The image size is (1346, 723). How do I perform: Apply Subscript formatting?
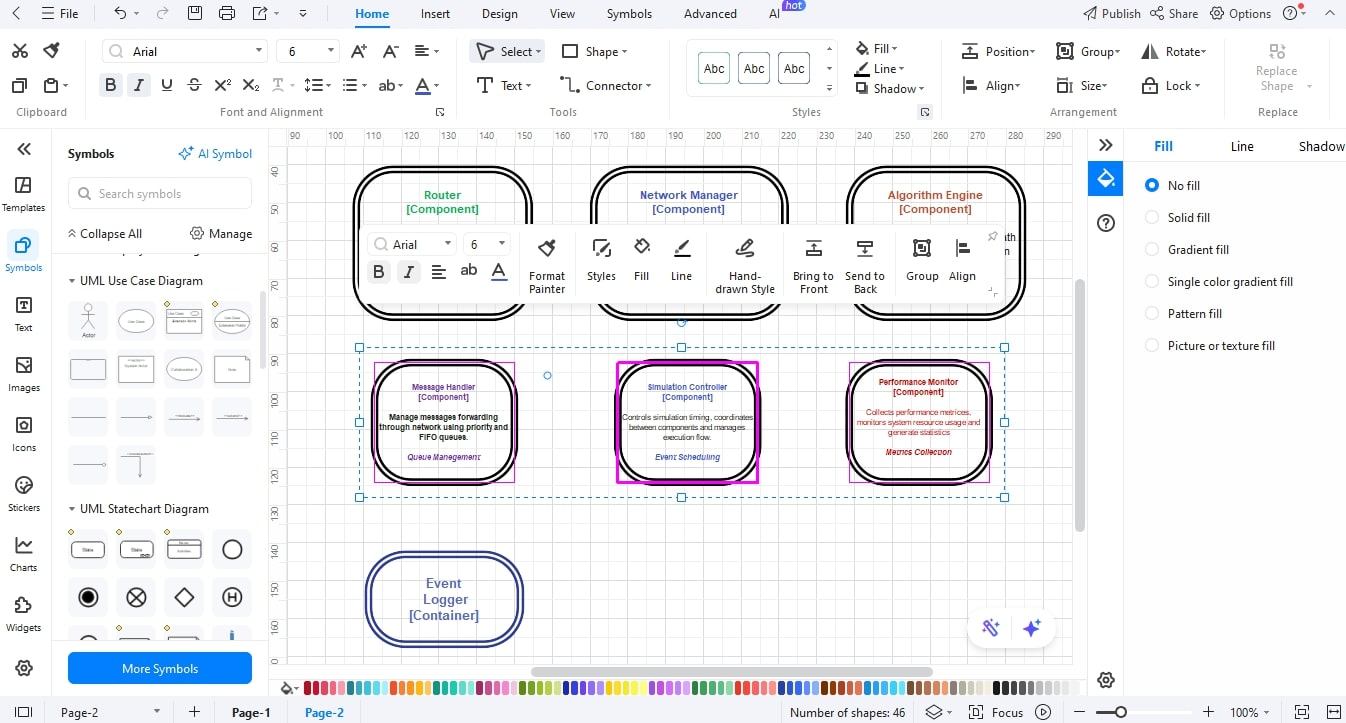pos(251,85)
